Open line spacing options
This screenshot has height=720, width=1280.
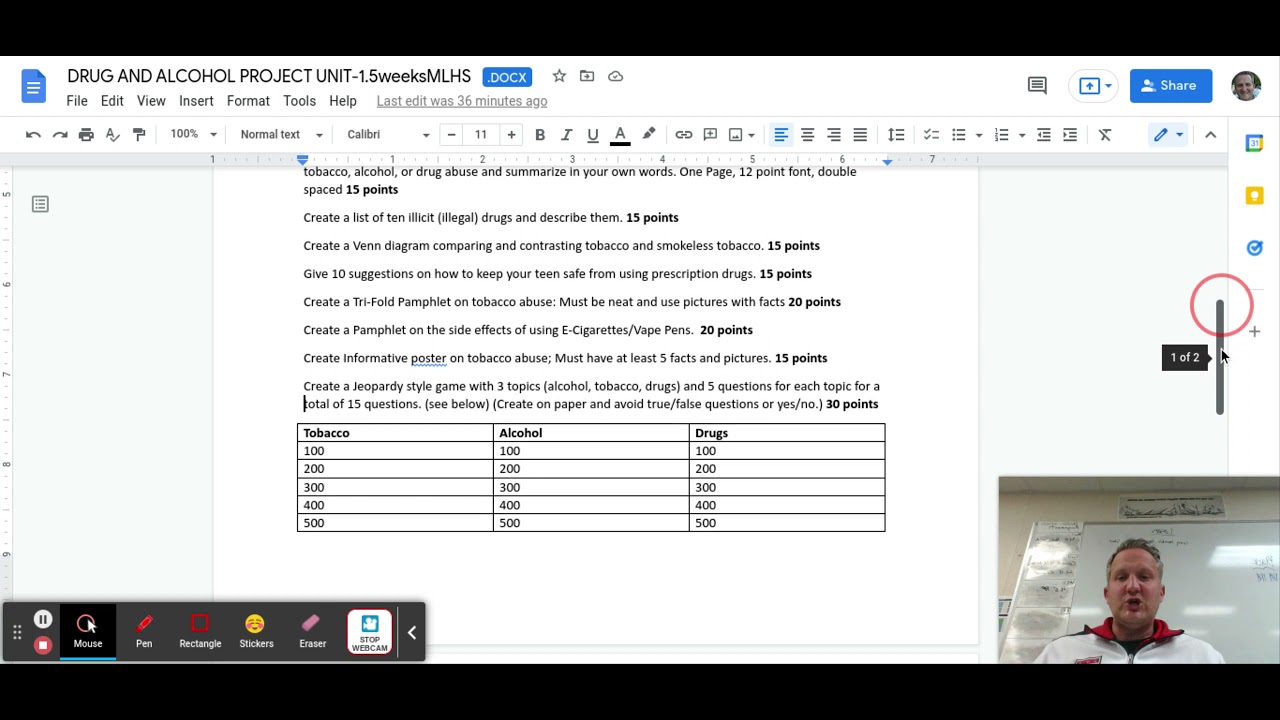coord(896,135)
